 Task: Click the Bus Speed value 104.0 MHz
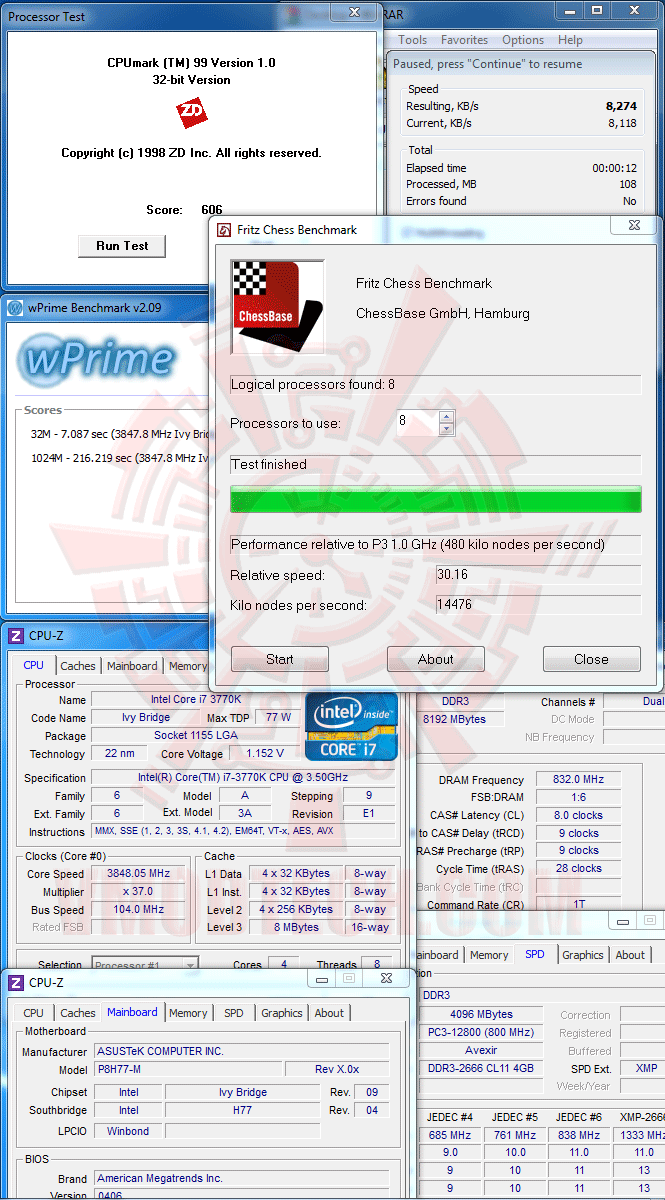click(138, 909)
